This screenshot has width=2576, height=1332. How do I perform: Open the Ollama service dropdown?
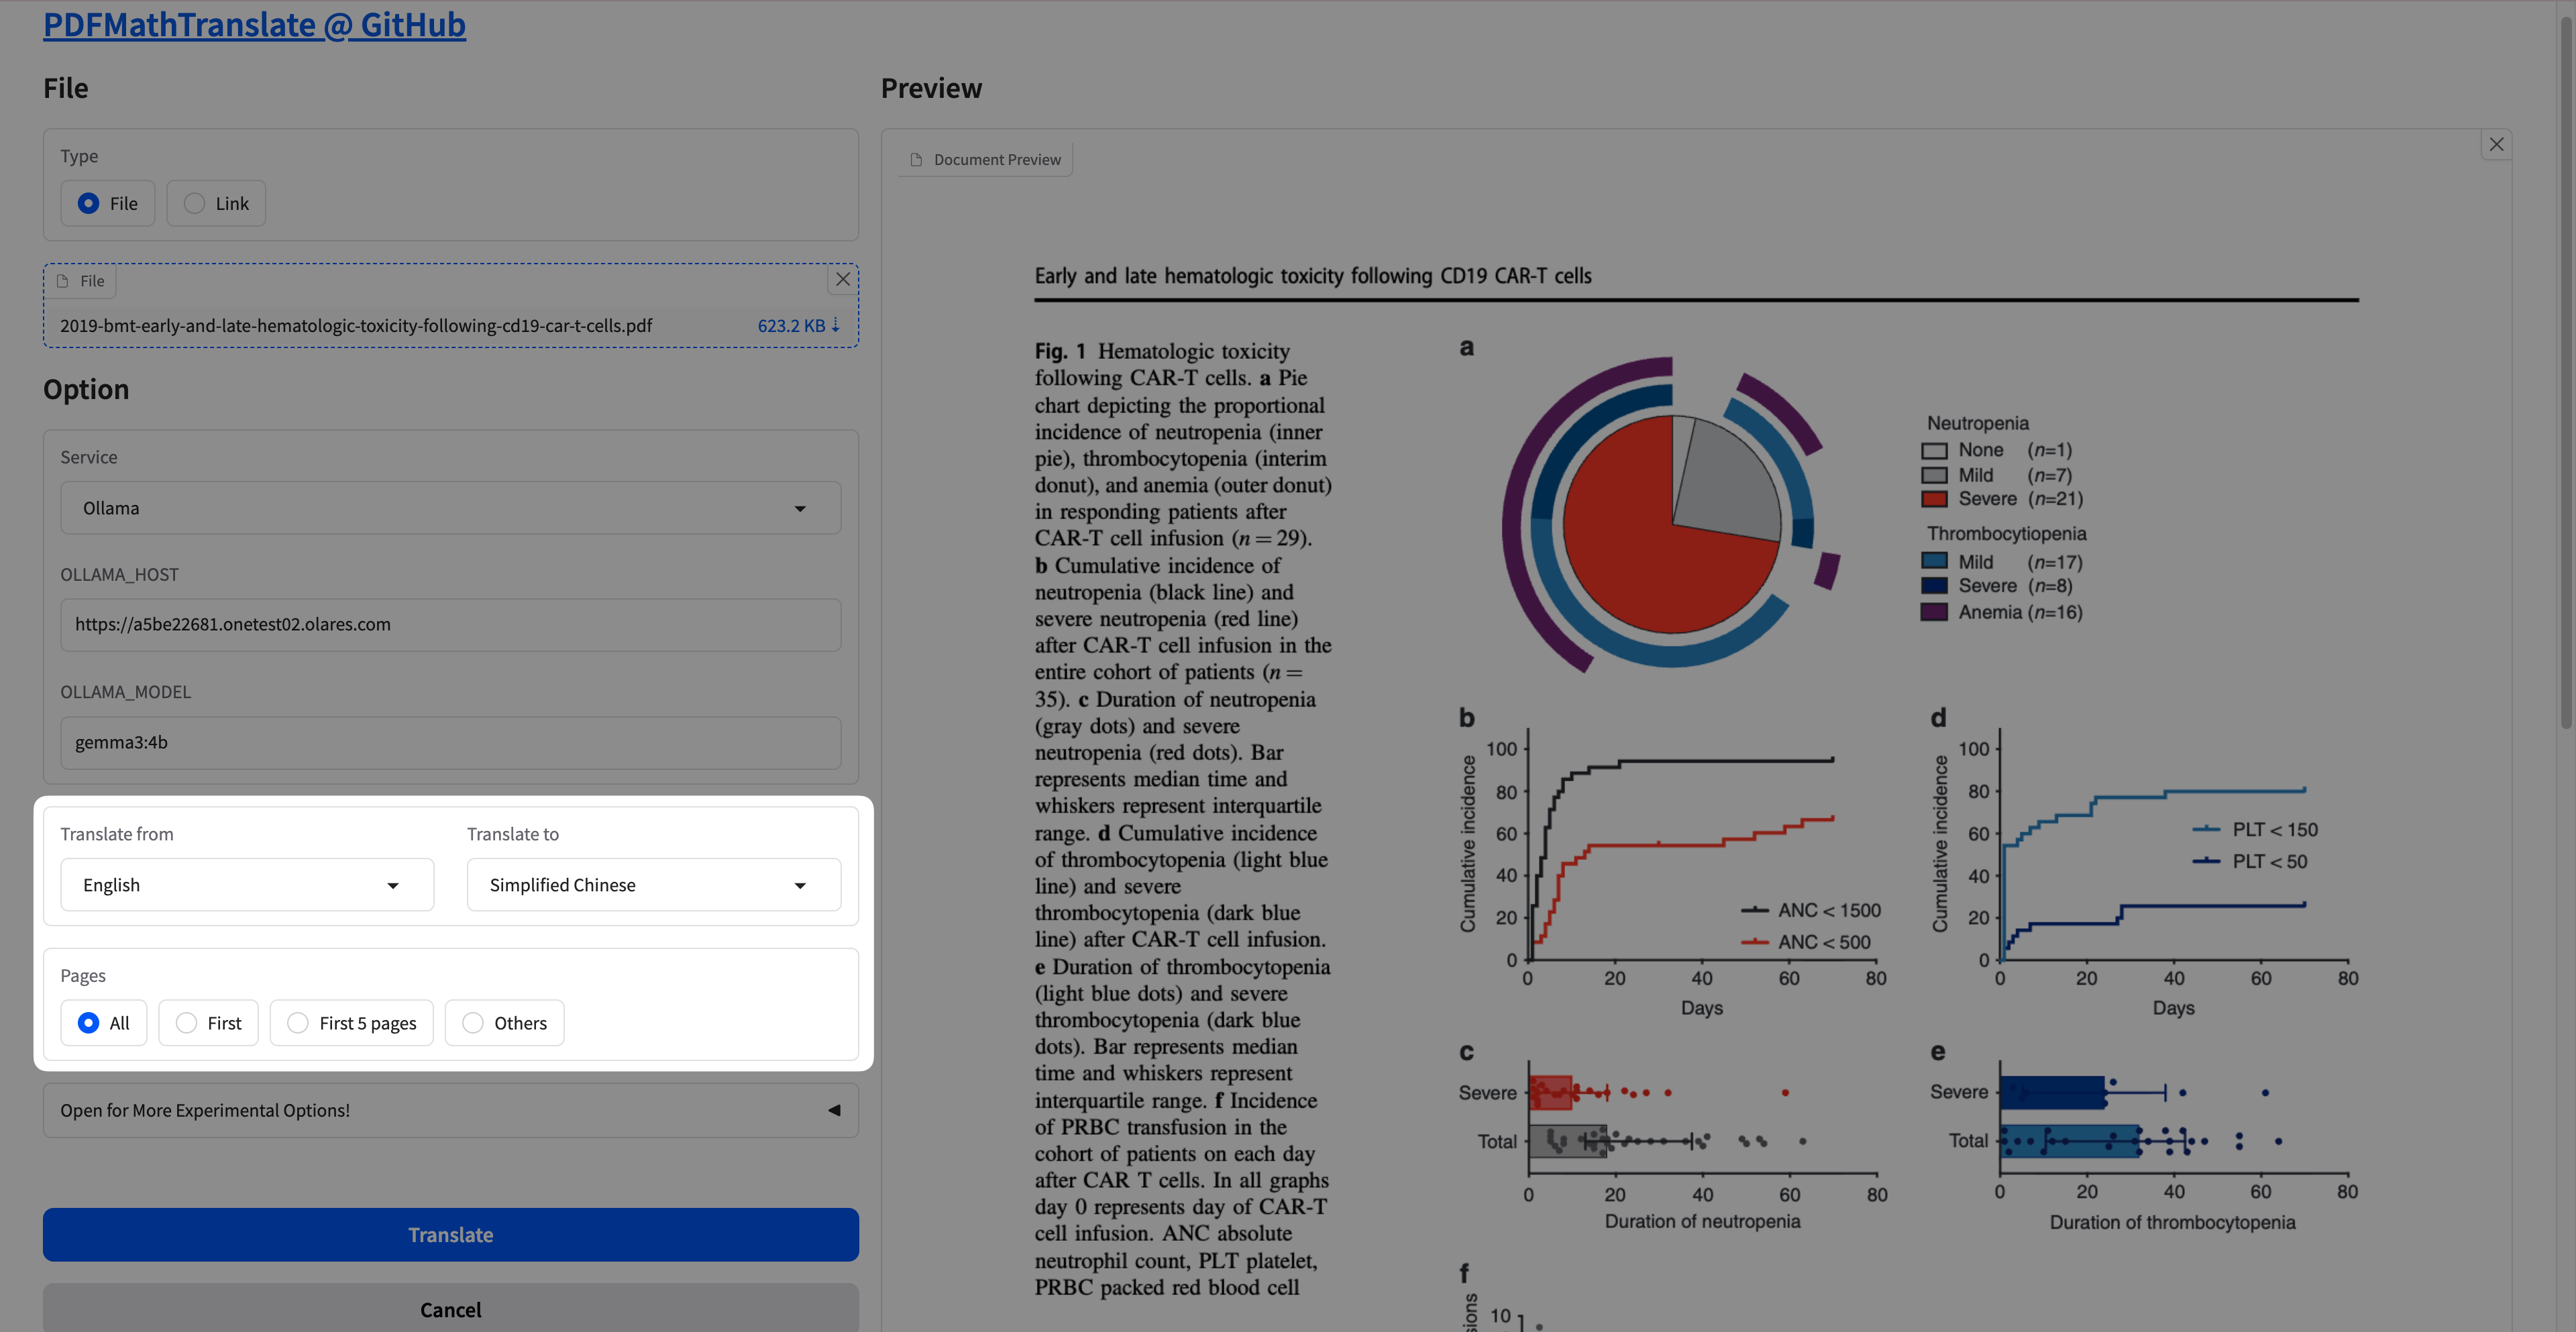[x=450, y=508]
